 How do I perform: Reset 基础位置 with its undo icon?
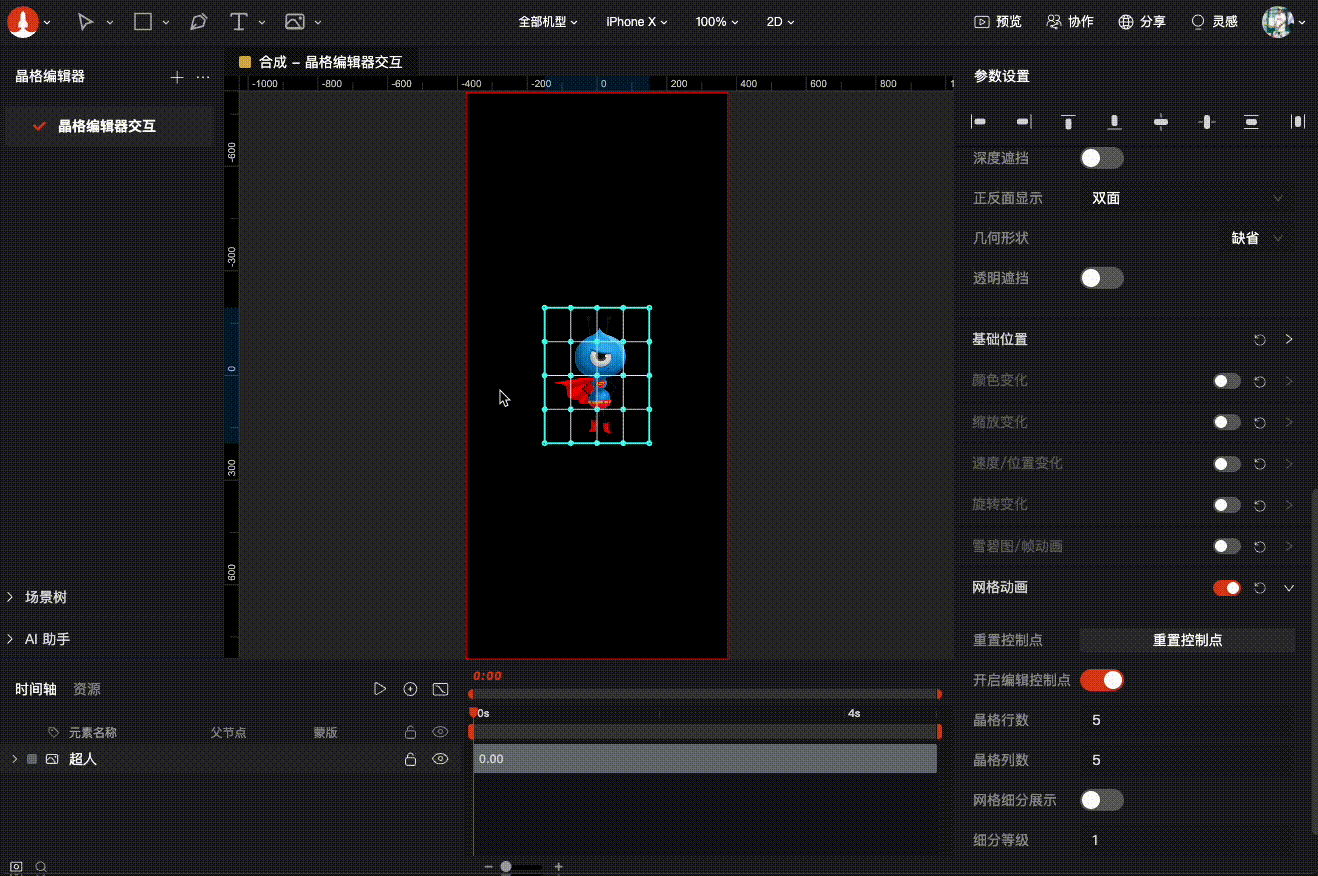[1260, 340]
